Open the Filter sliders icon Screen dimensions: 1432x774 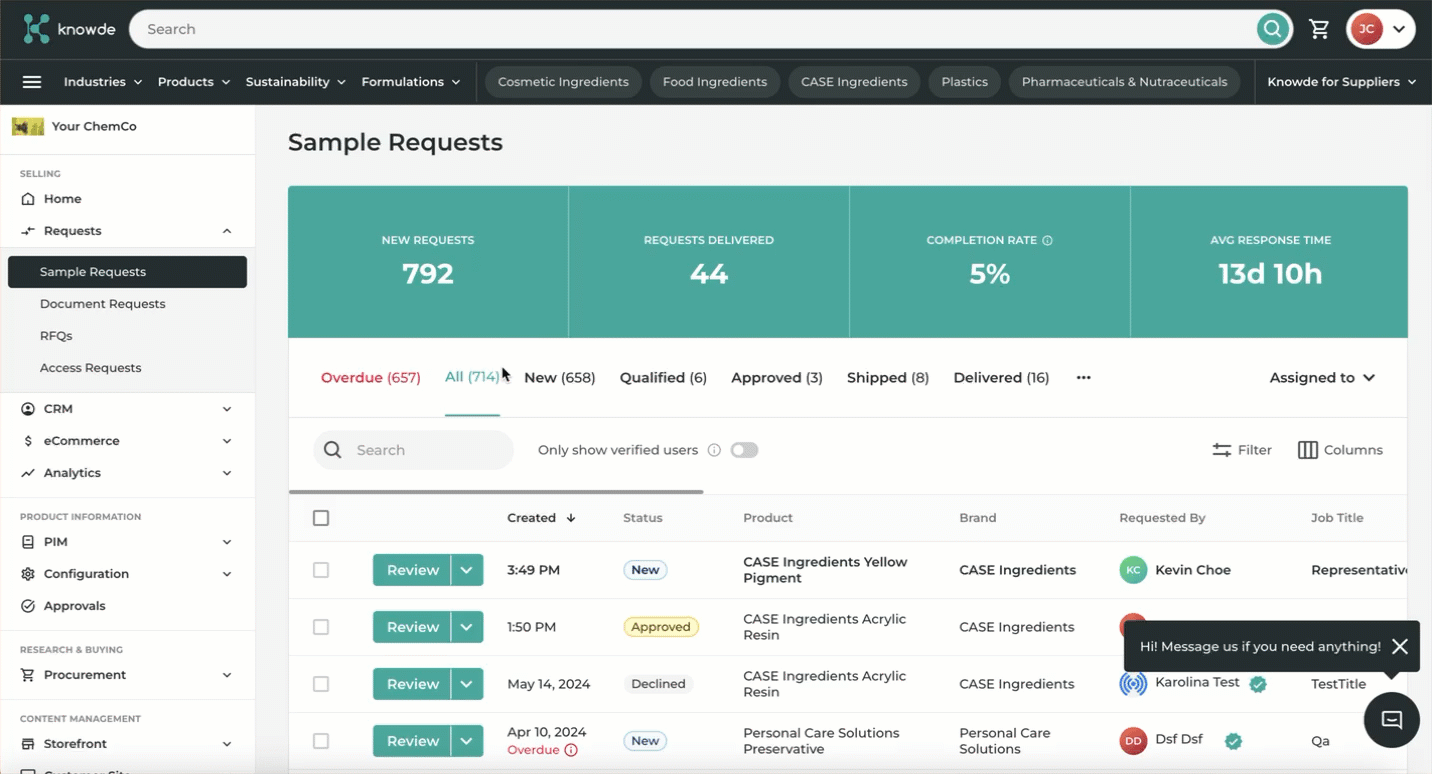(1221, 450)
